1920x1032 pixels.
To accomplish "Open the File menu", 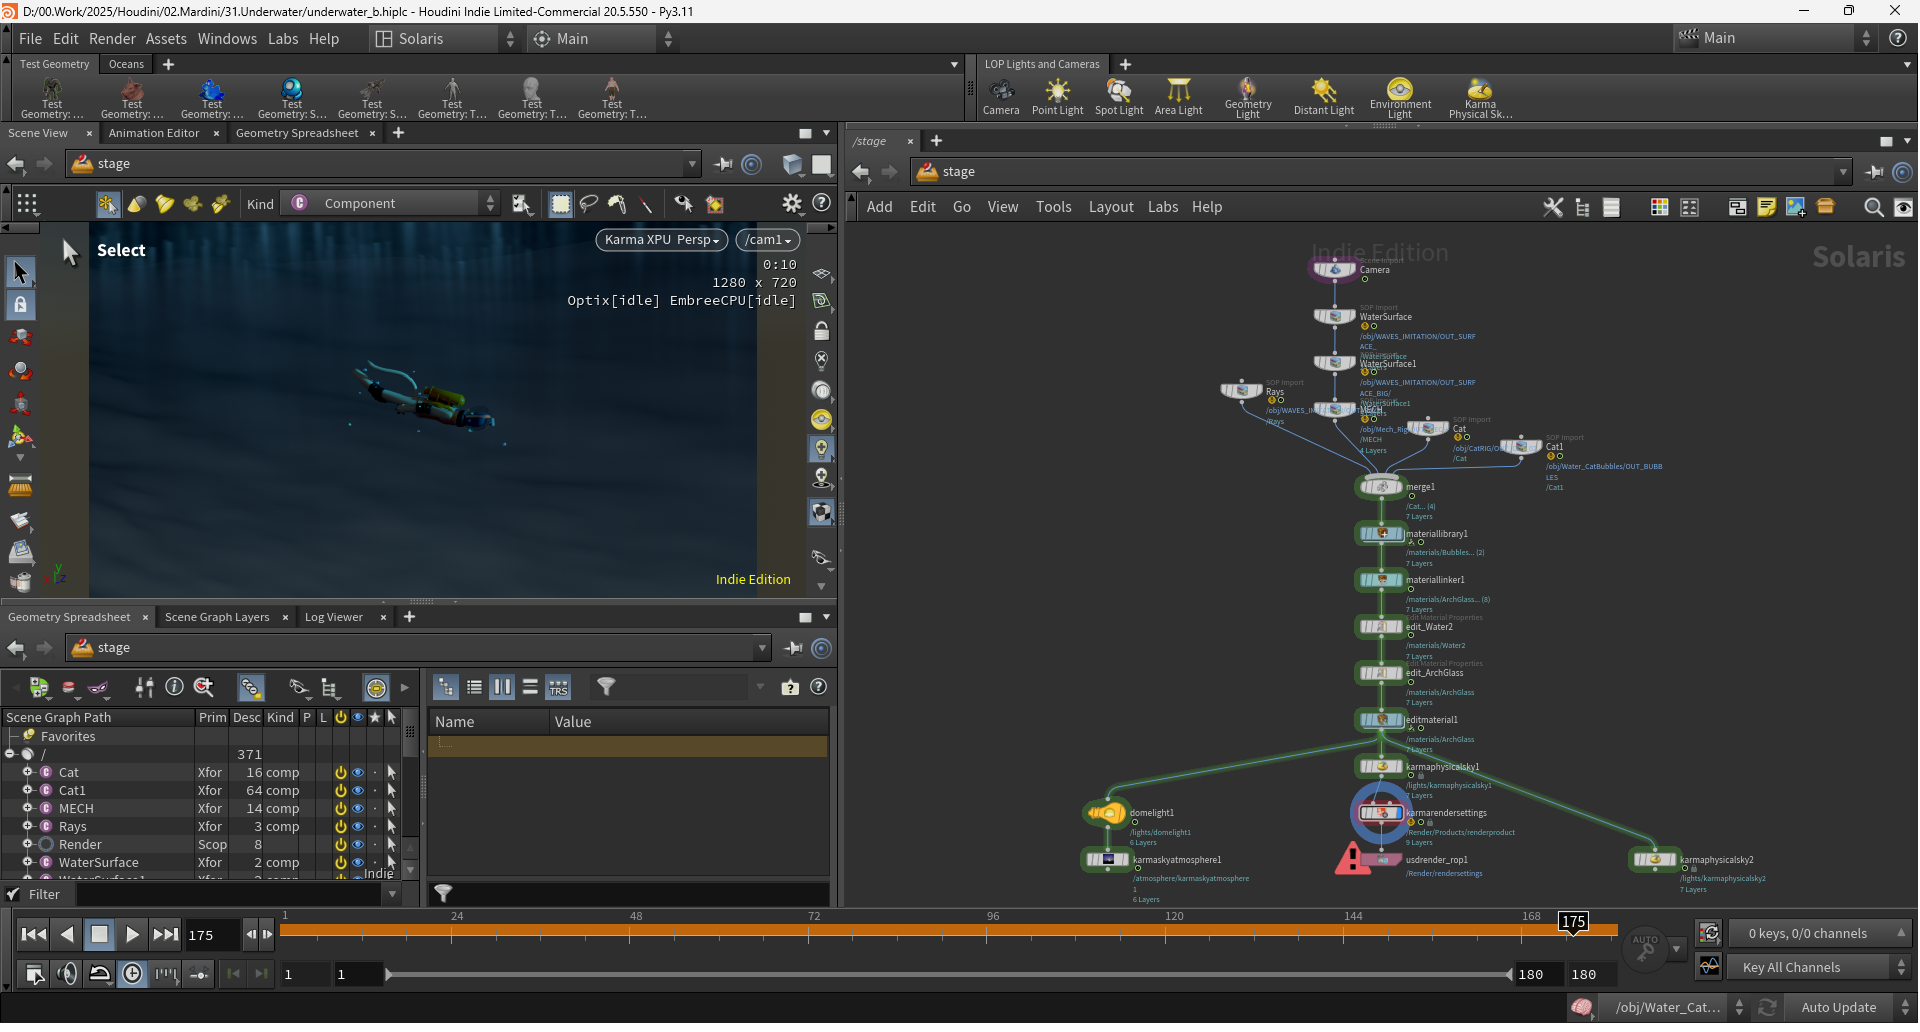I will pos(30,39).
